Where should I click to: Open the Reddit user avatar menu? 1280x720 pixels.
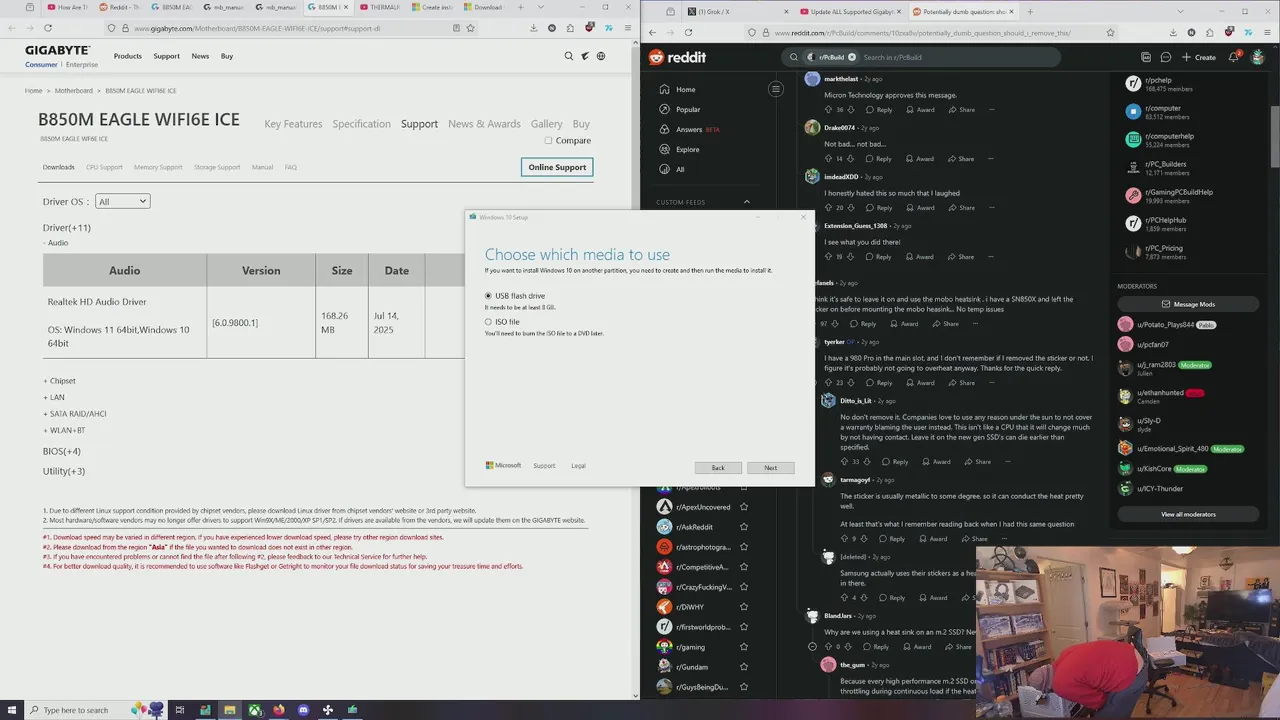[x=1259, y=57]
